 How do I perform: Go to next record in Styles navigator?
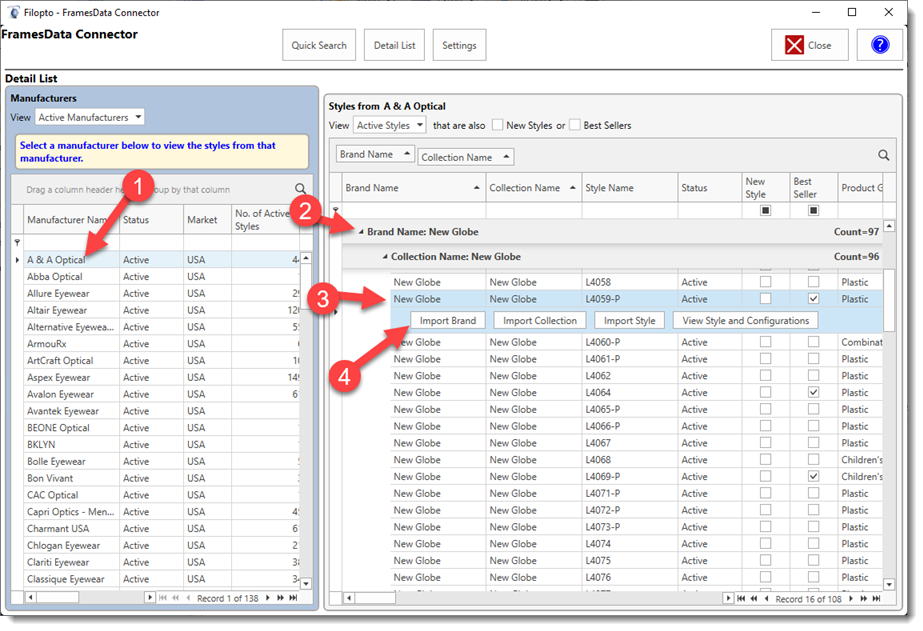click(x=851, y=599)
